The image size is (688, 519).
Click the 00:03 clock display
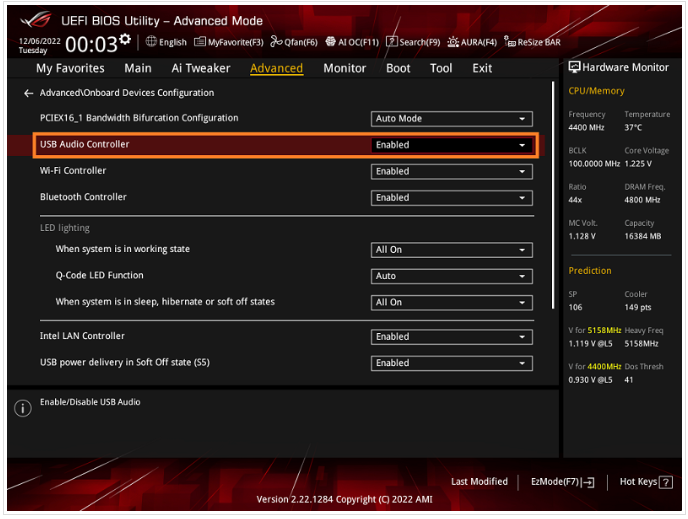coord(91,44)
